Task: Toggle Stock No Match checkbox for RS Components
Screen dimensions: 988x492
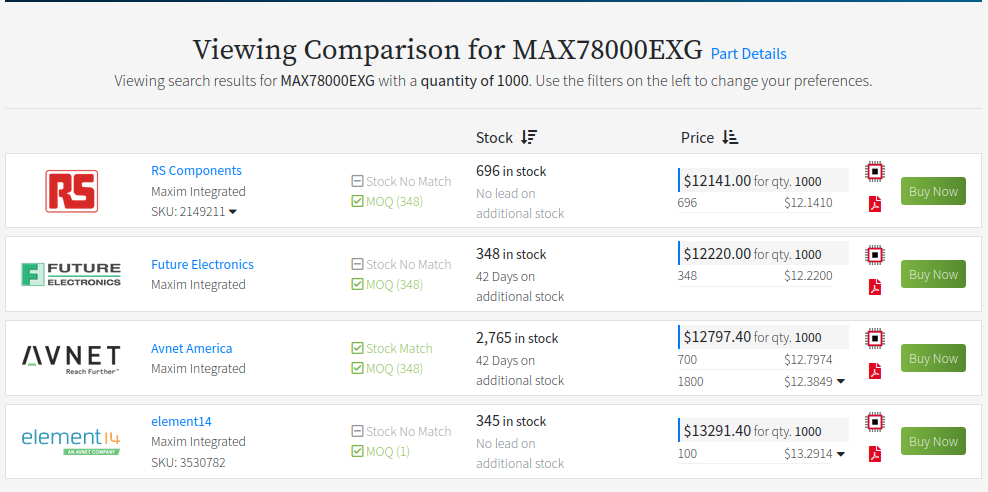Action: (357, 181)
